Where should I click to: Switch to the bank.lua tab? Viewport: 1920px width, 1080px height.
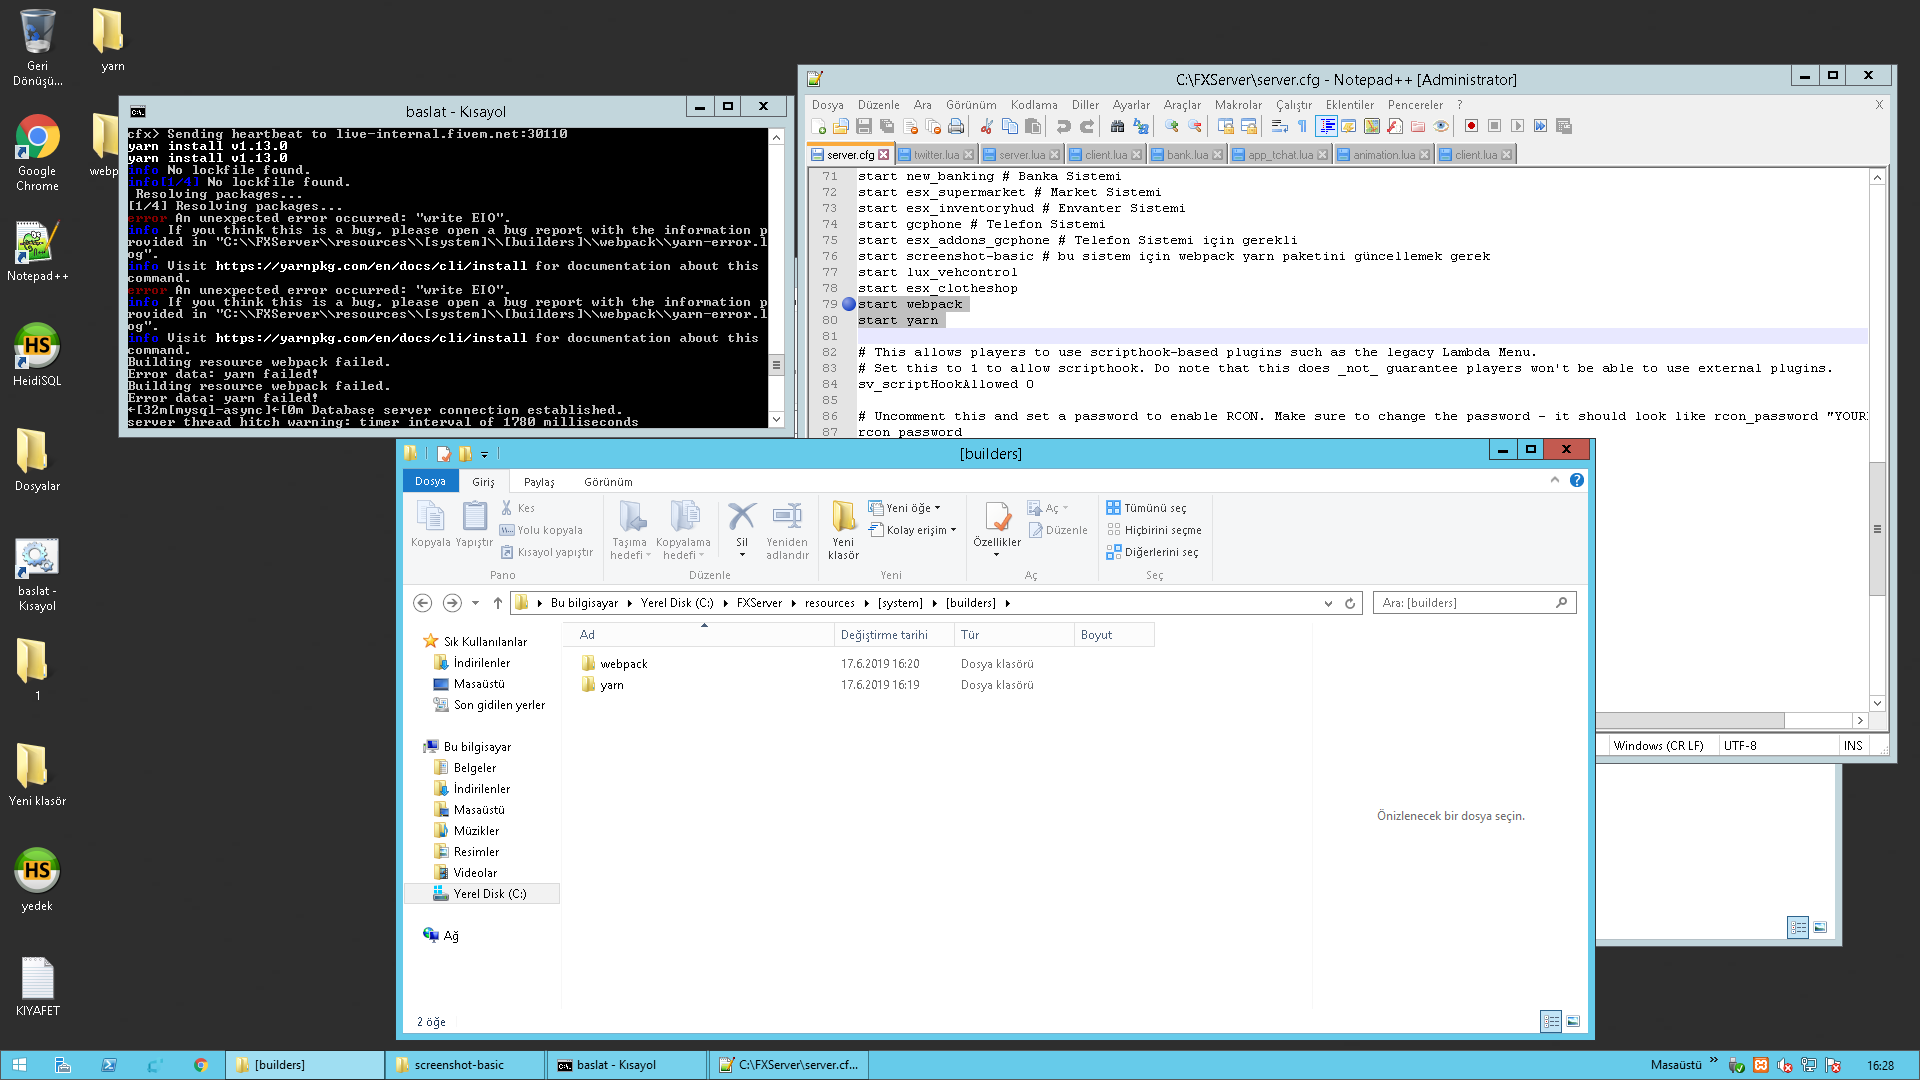1186,154
